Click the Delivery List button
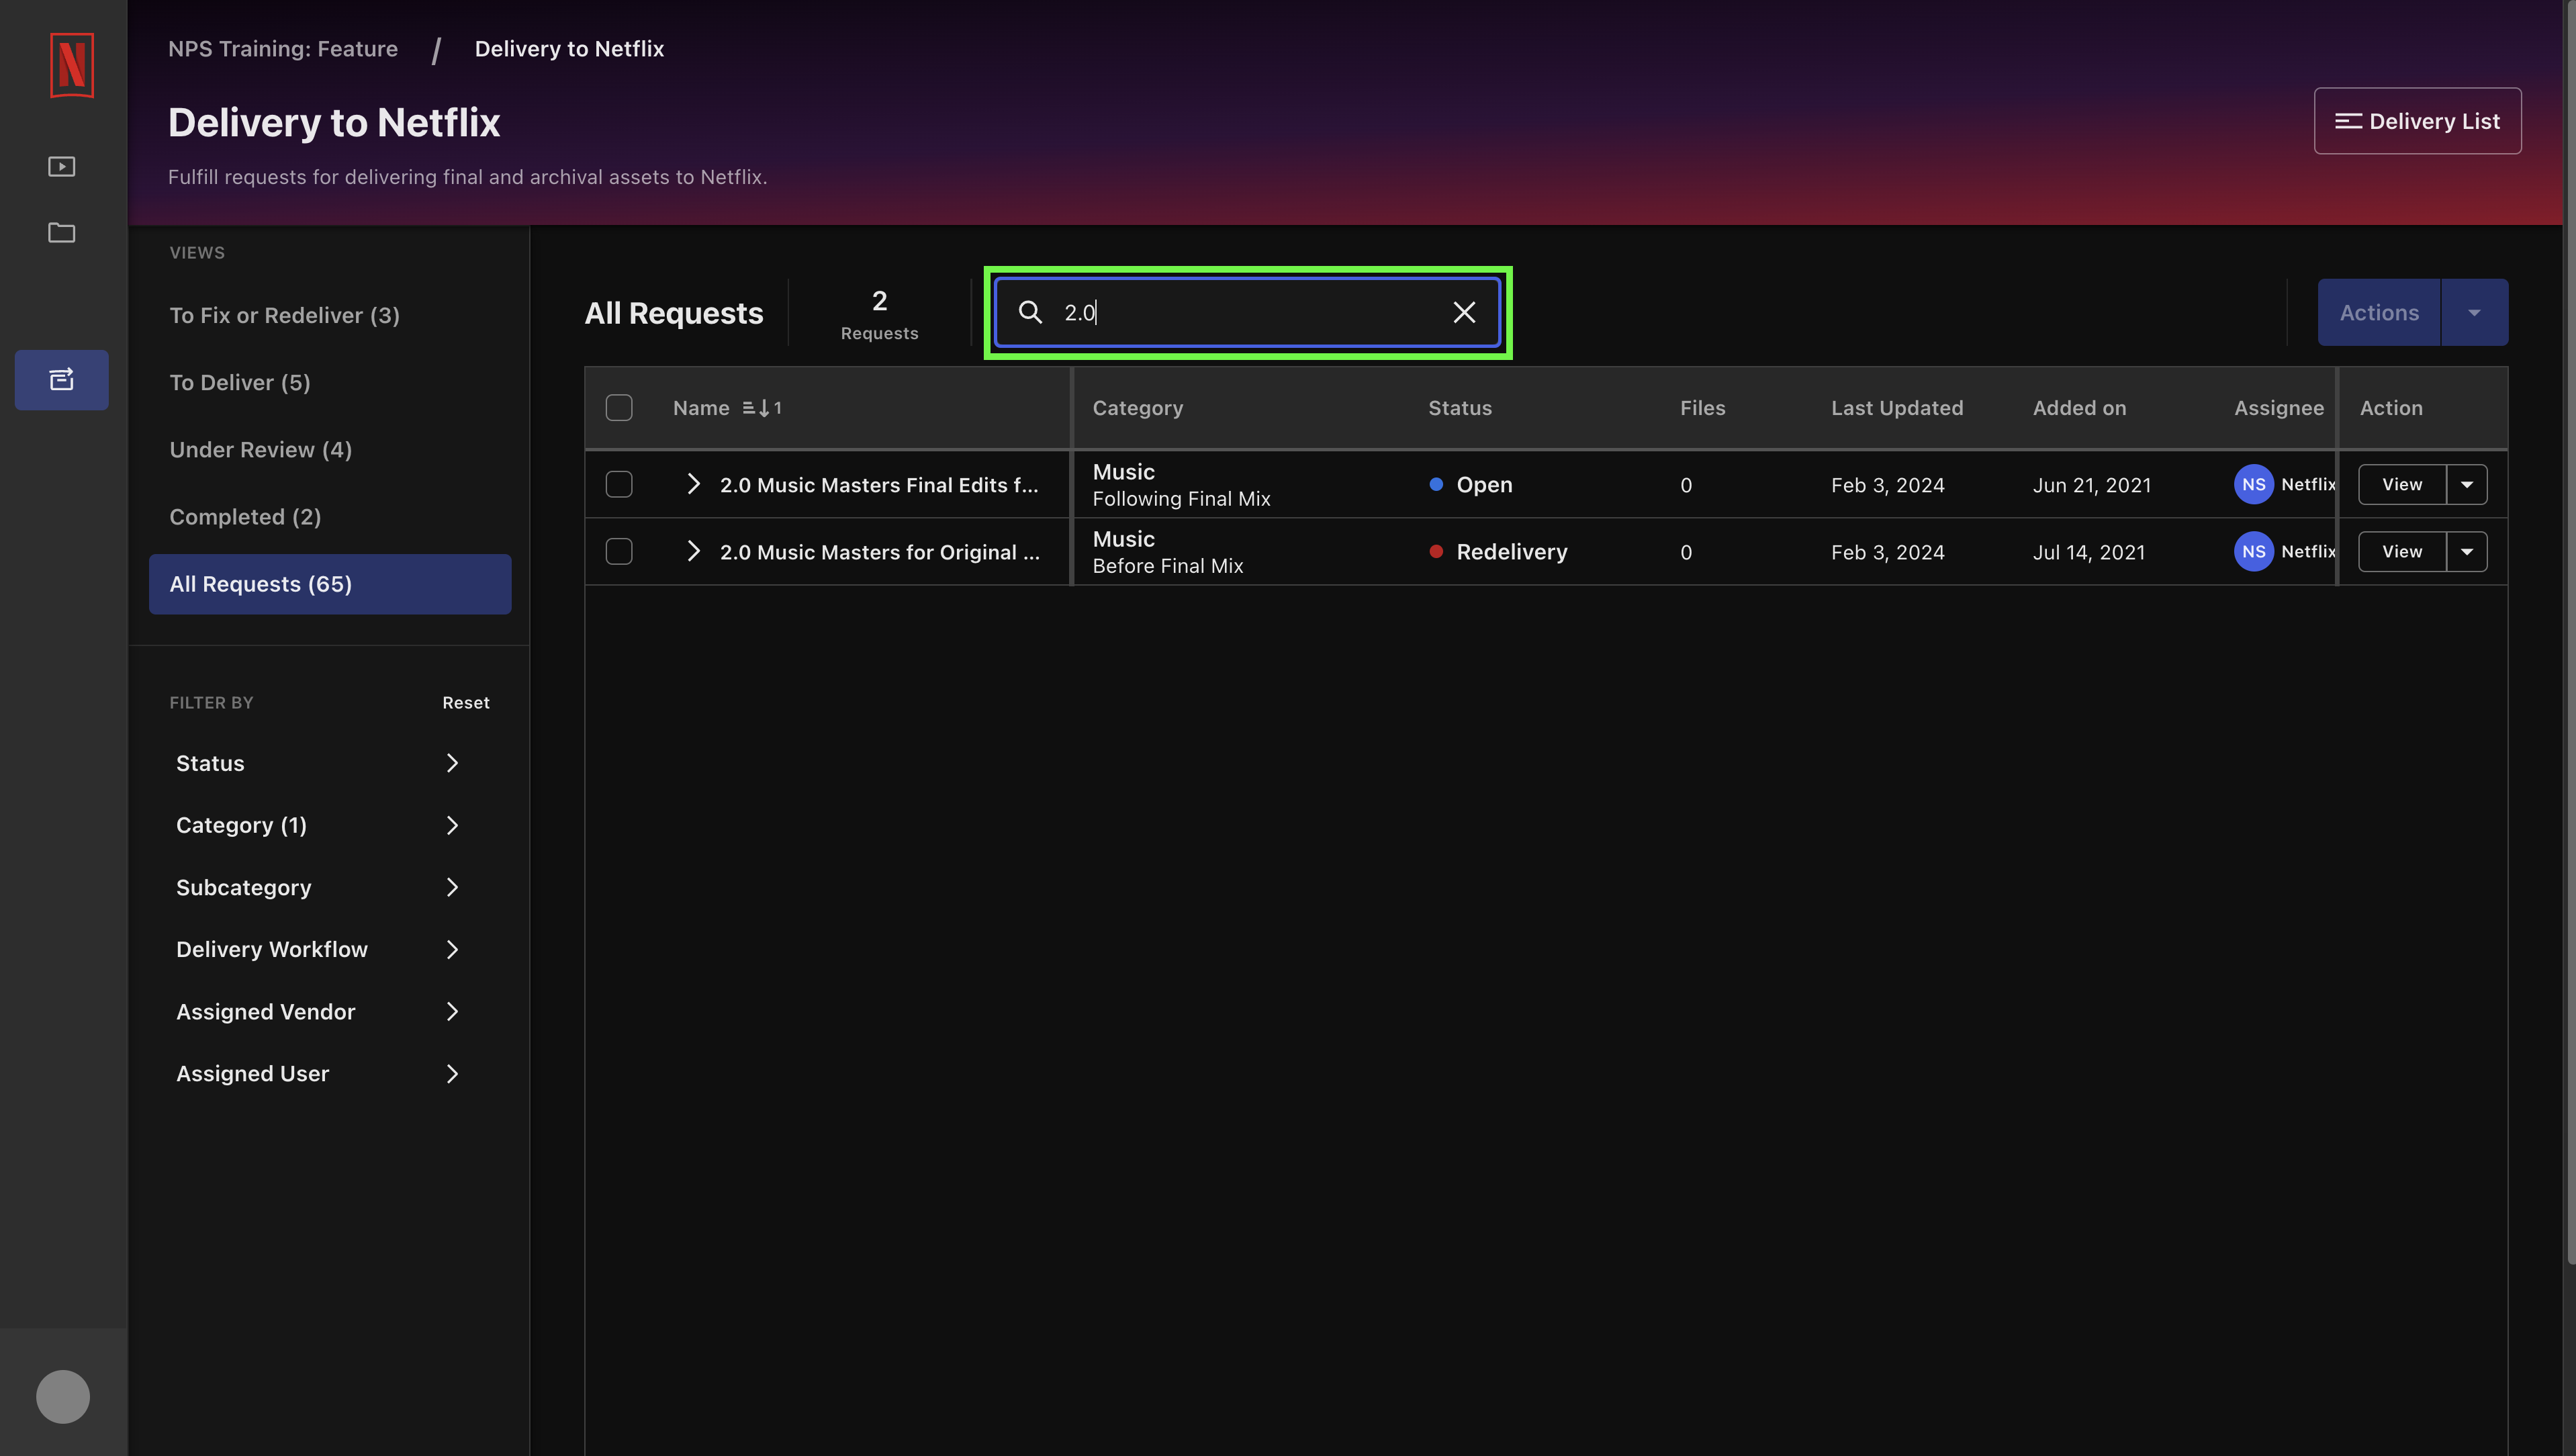2576x1456 pixels. 2417,121
